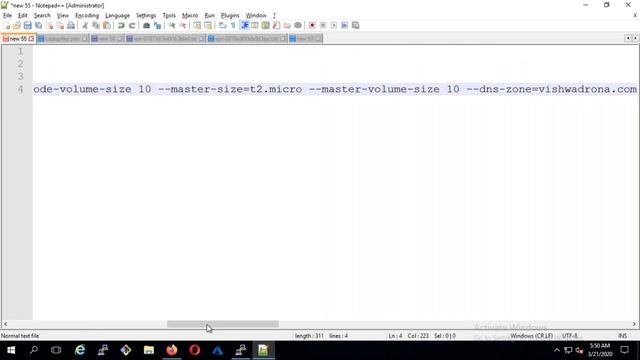The width and height of the screenshot is (640, 360).
Task: Open the Encoding menu
Action: 87,16
